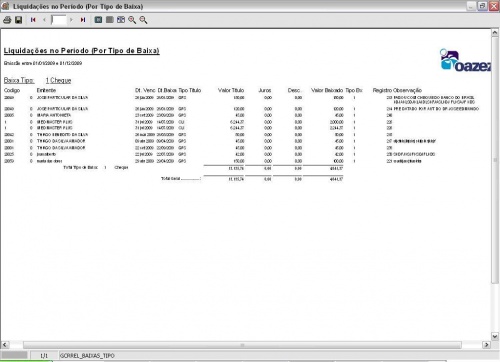Click the page number input field

pyautogui.click(x=59, y=20)
